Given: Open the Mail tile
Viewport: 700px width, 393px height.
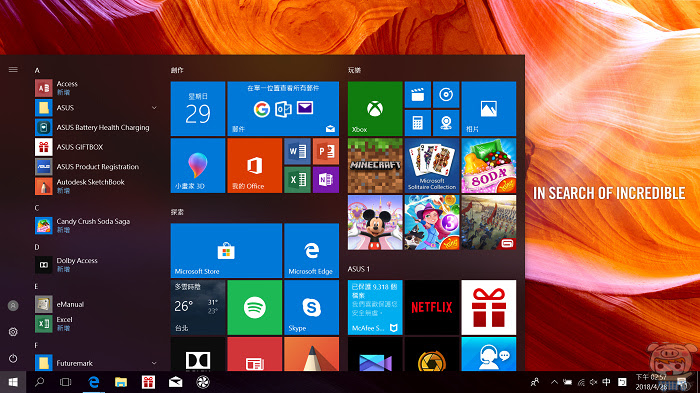Looking at the screenshot, I should tap(283, 109).
